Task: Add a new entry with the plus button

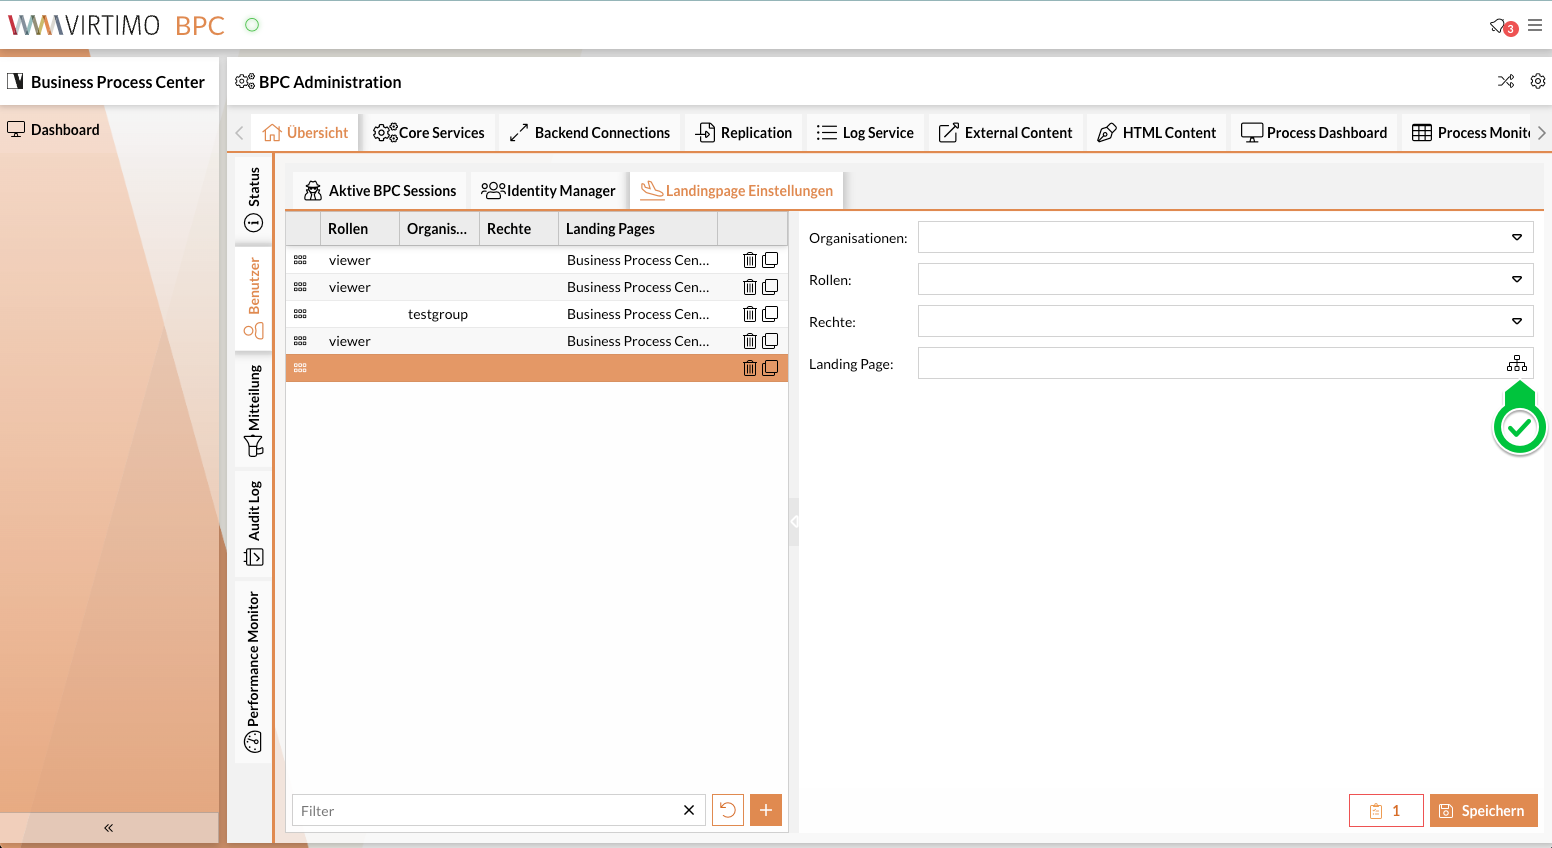Action: tap(766, 810)
